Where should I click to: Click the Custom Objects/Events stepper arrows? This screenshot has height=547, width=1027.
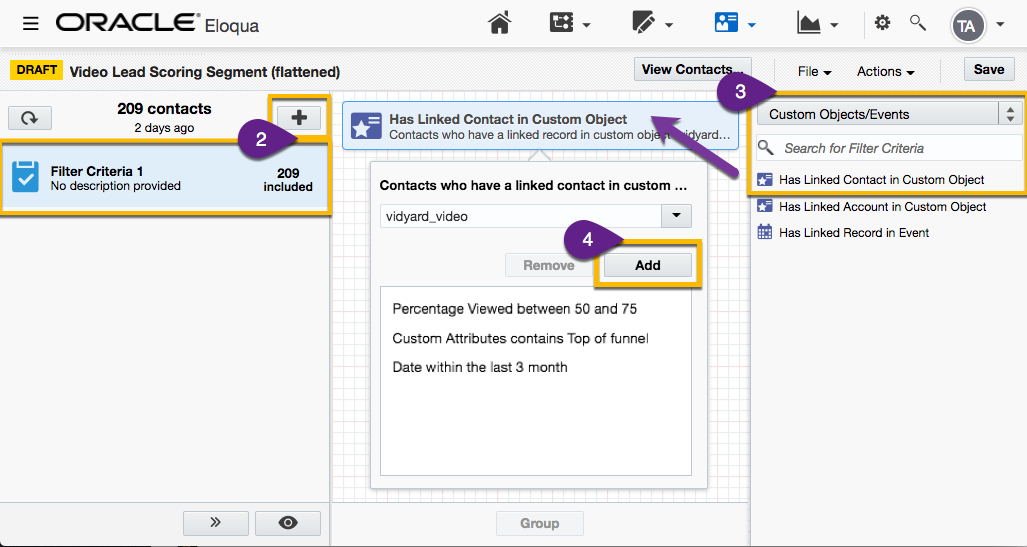1010,114
